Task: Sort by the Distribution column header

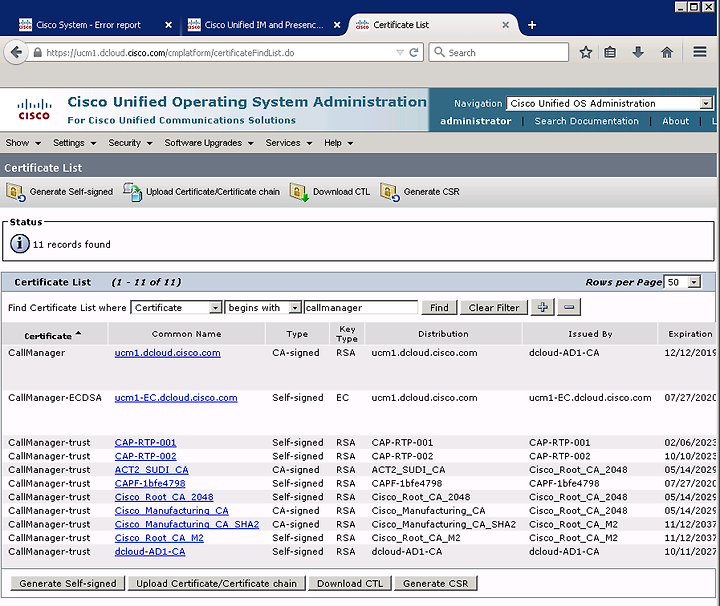Action: click(x=443, y=334)
